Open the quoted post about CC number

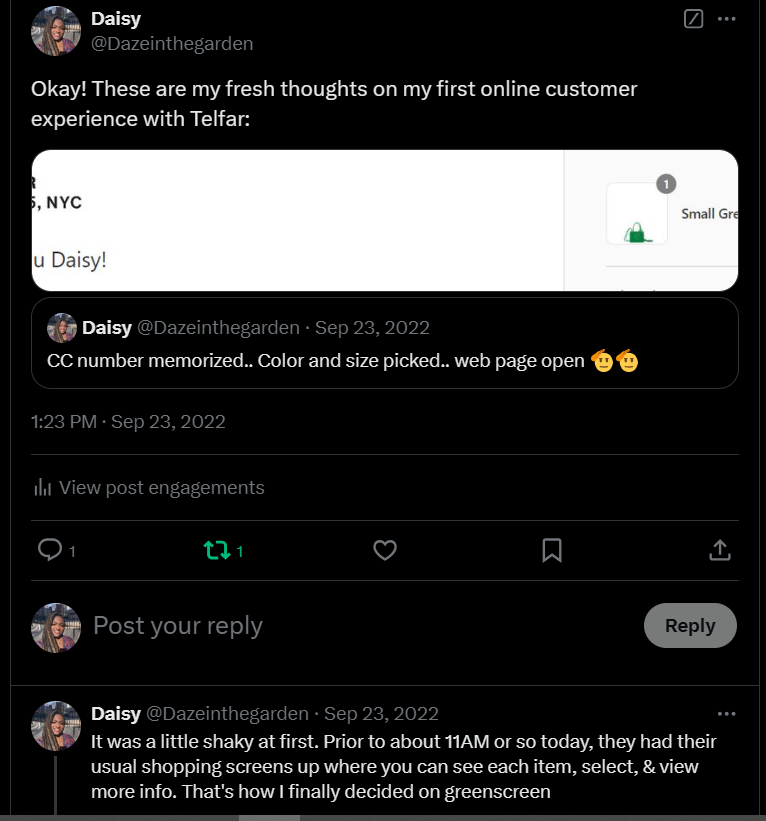(x=385, y=343)
